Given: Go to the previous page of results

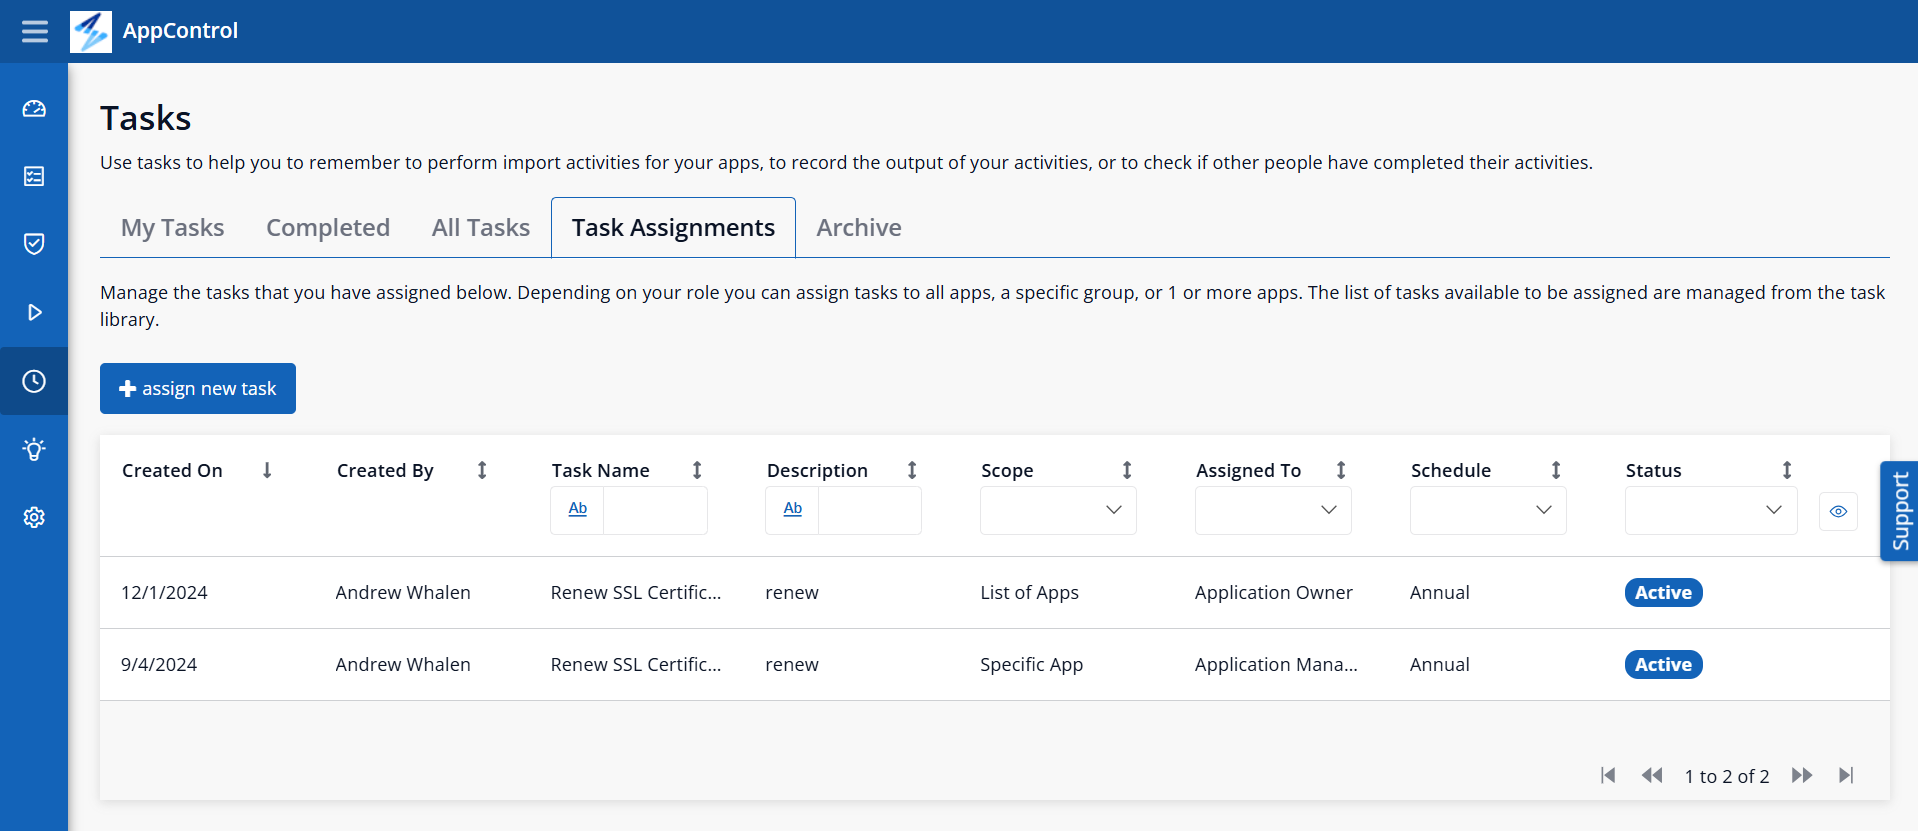Looking at the screenshot, I should pos(1652,775).
